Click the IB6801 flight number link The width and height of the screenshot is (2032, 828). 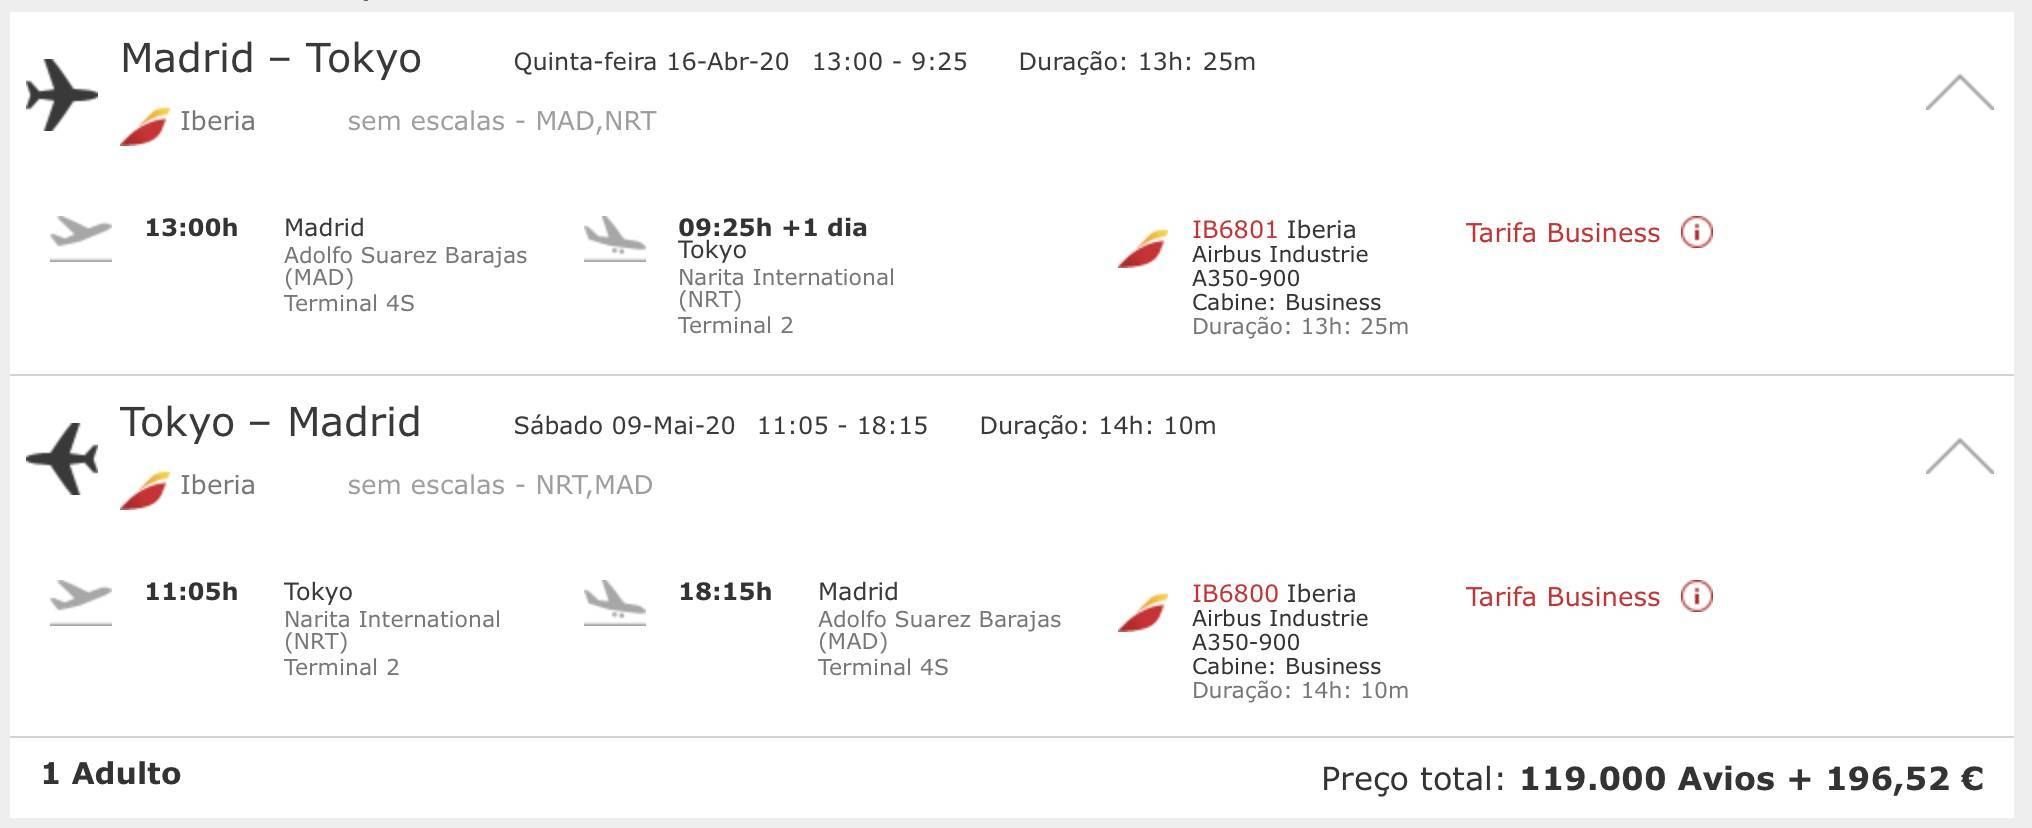click(x=1234, y=229)
